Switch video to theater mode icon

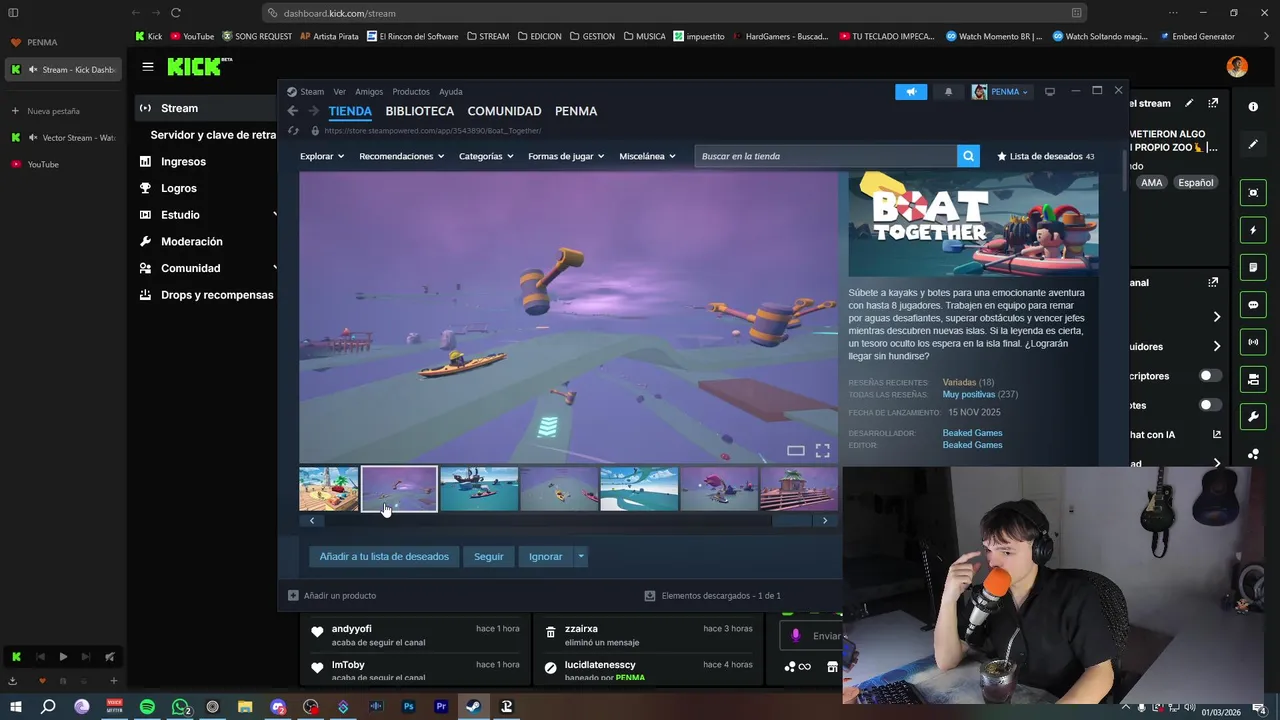point(795,451)
